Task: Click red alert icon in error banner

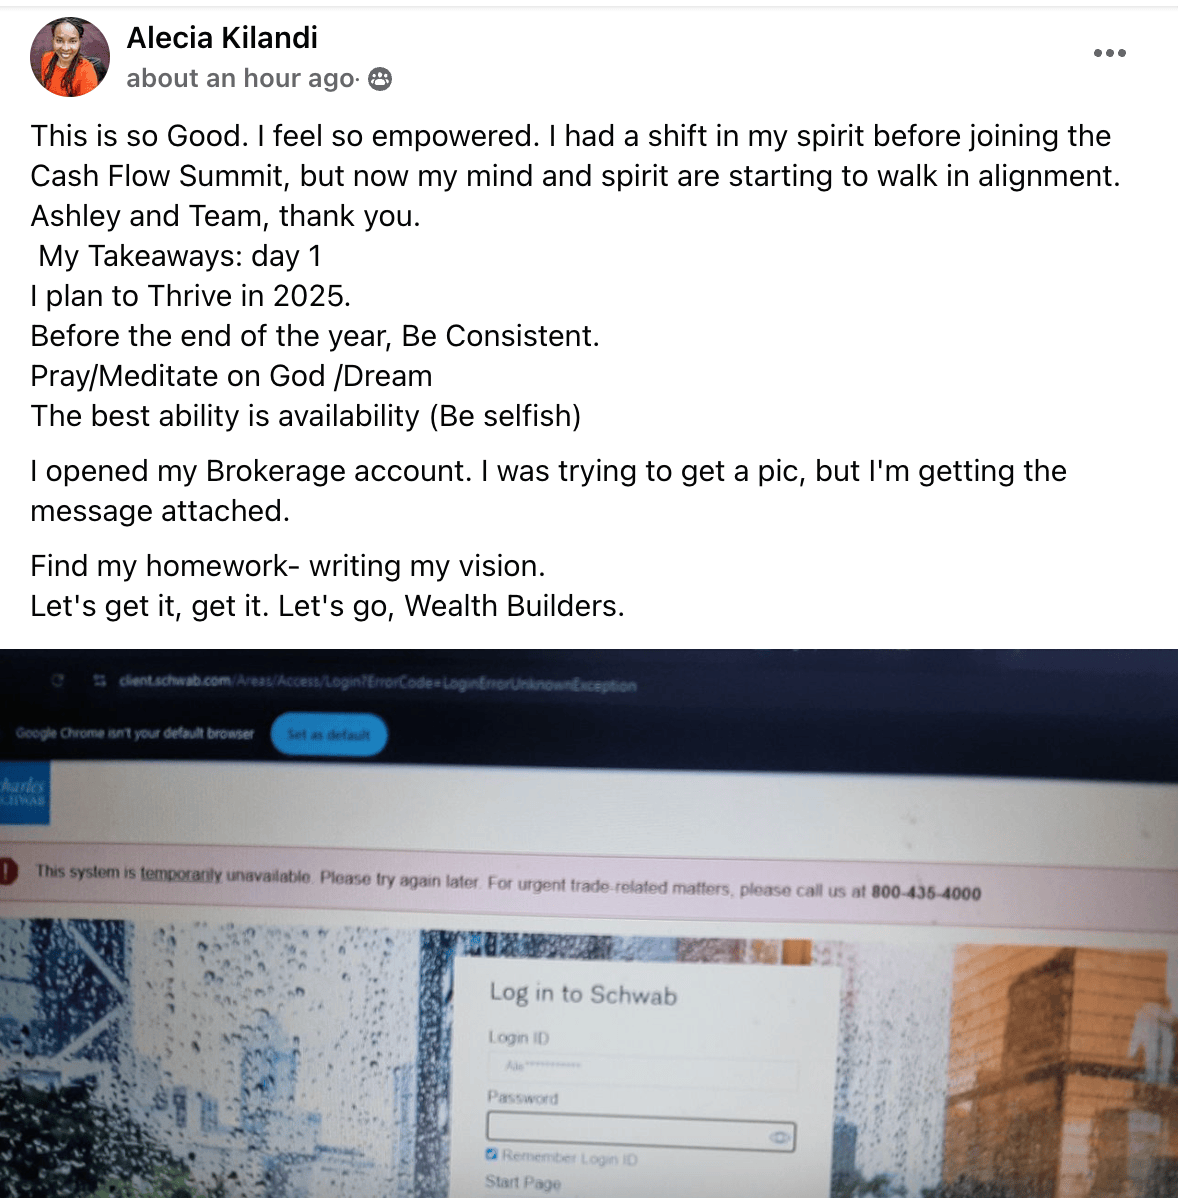Action: (8, 871)
